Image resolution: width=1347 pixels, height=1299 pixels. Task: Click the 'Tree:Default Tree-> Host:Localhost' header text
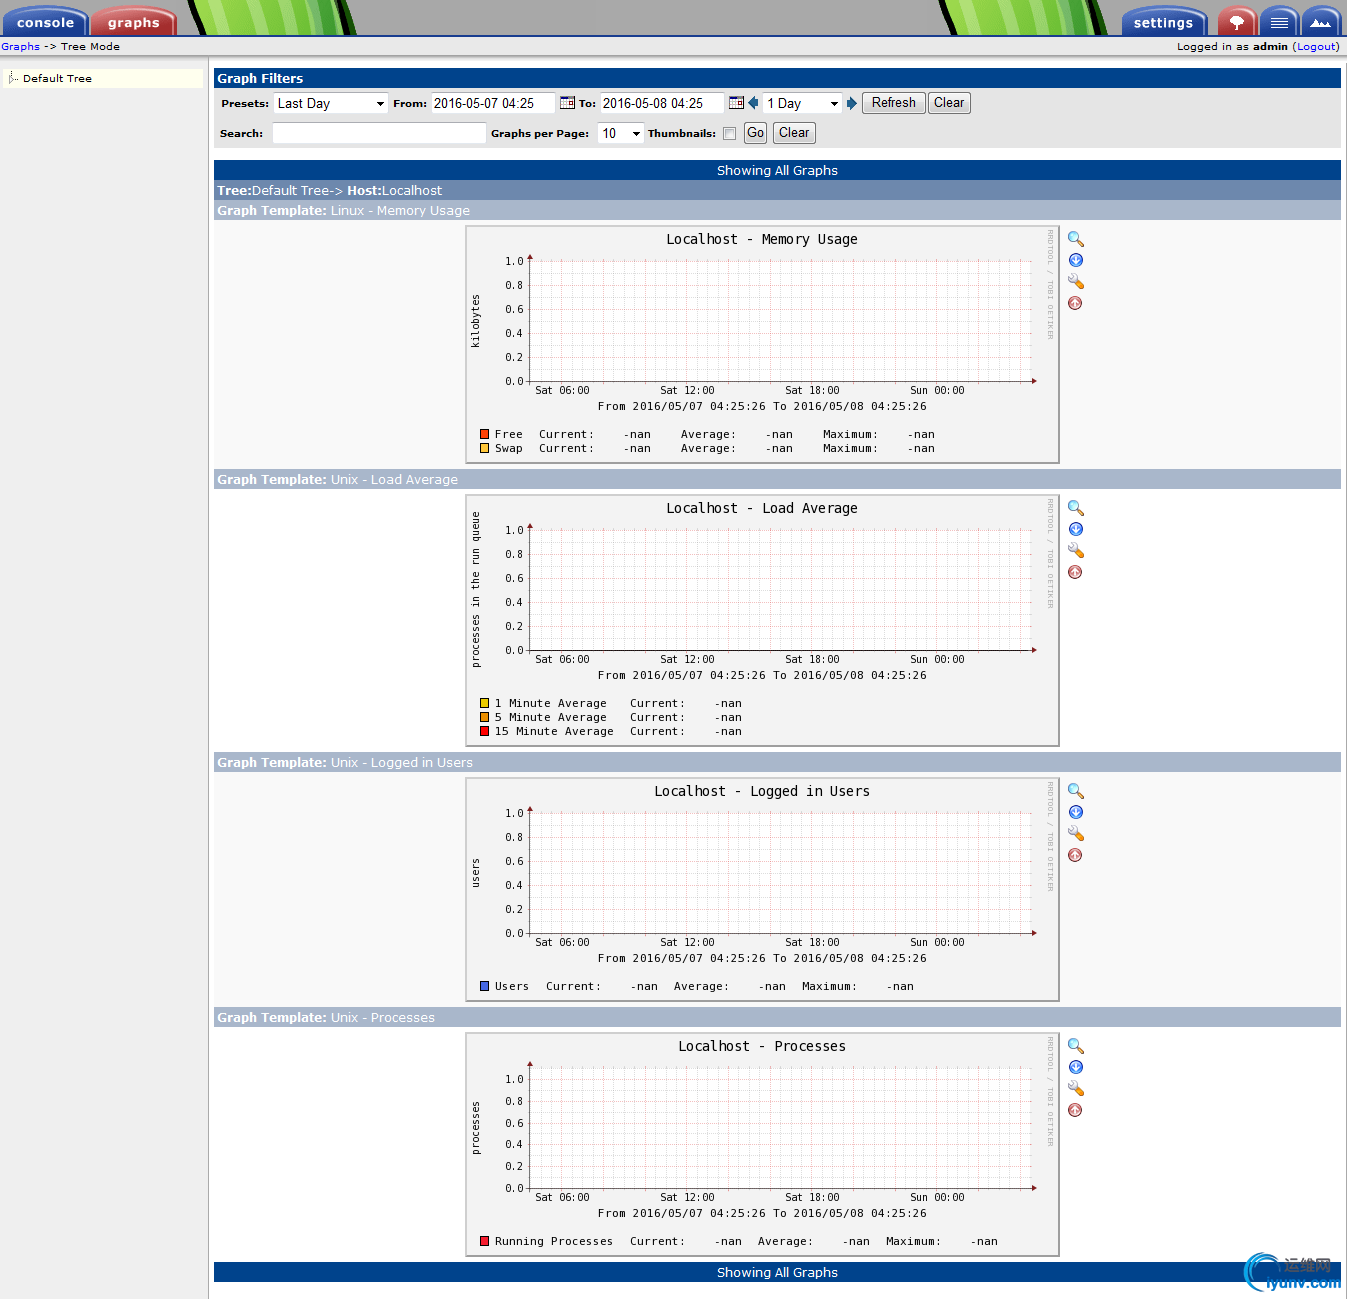tap(329, 190)
